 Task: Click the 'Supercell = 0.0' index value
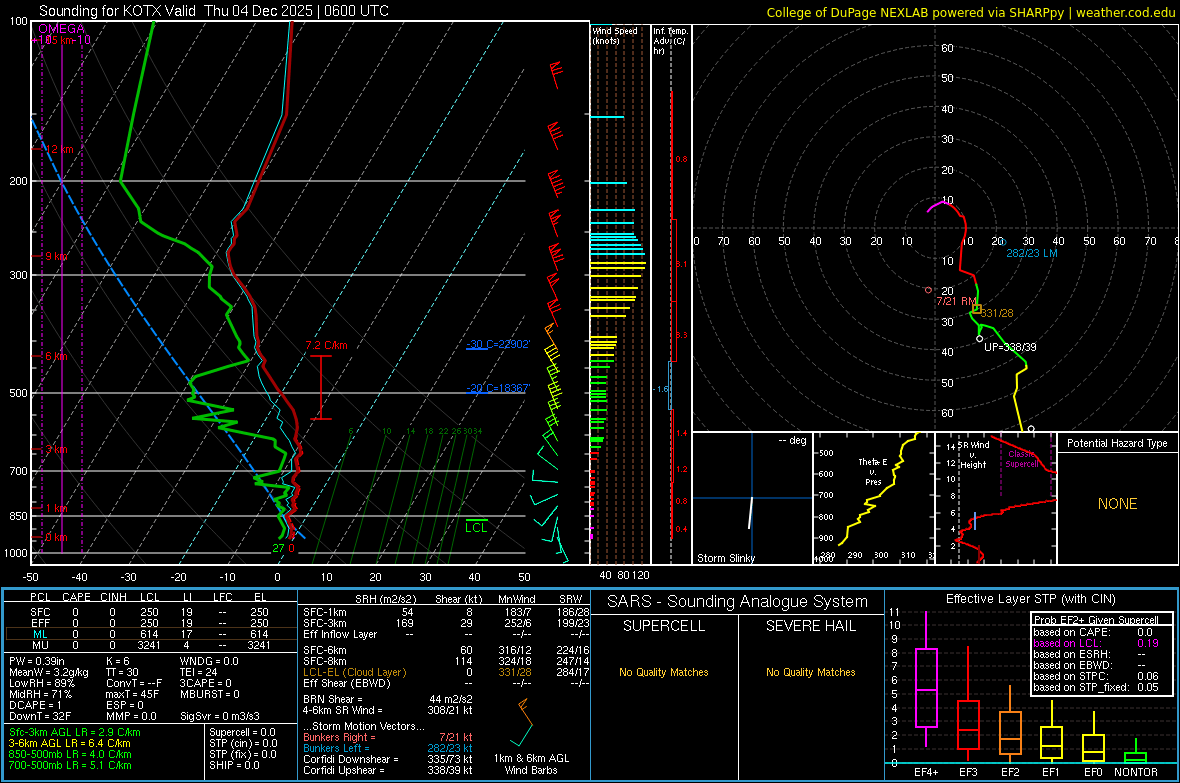(x=242, y=732)
